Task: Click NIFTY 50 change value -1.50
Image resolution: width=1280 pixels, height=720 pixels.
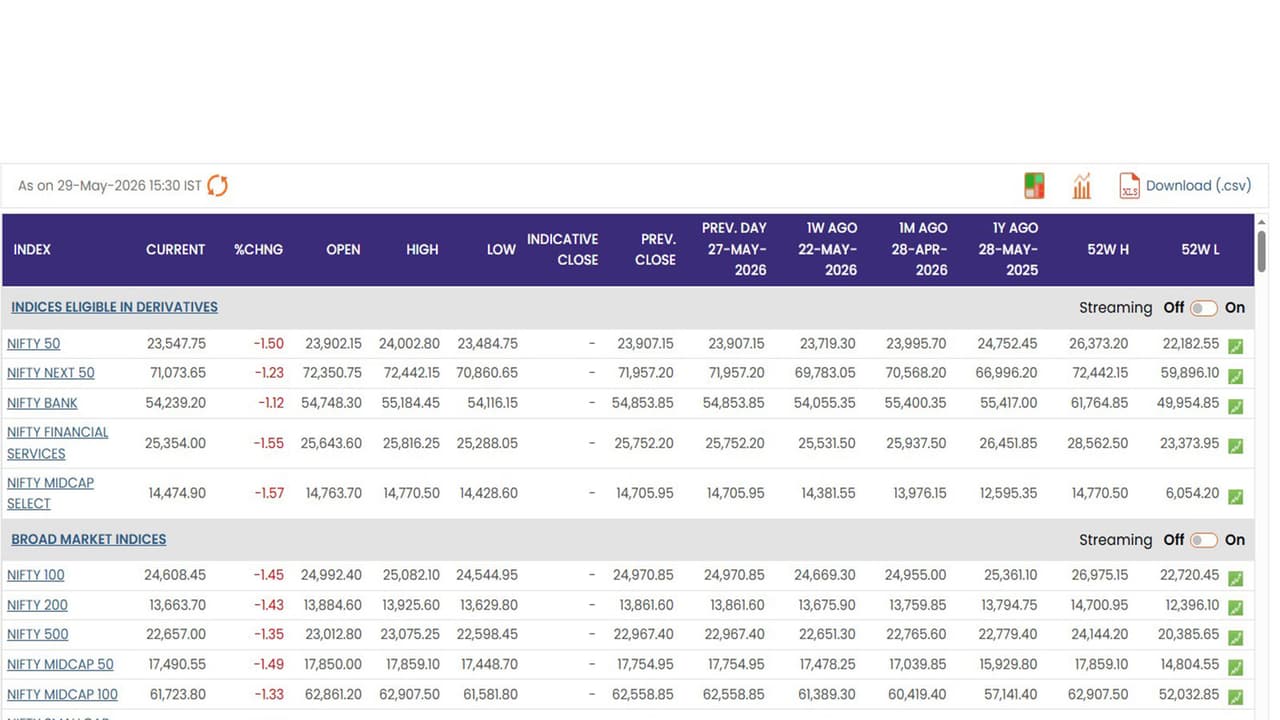Action: pos(268,344)
